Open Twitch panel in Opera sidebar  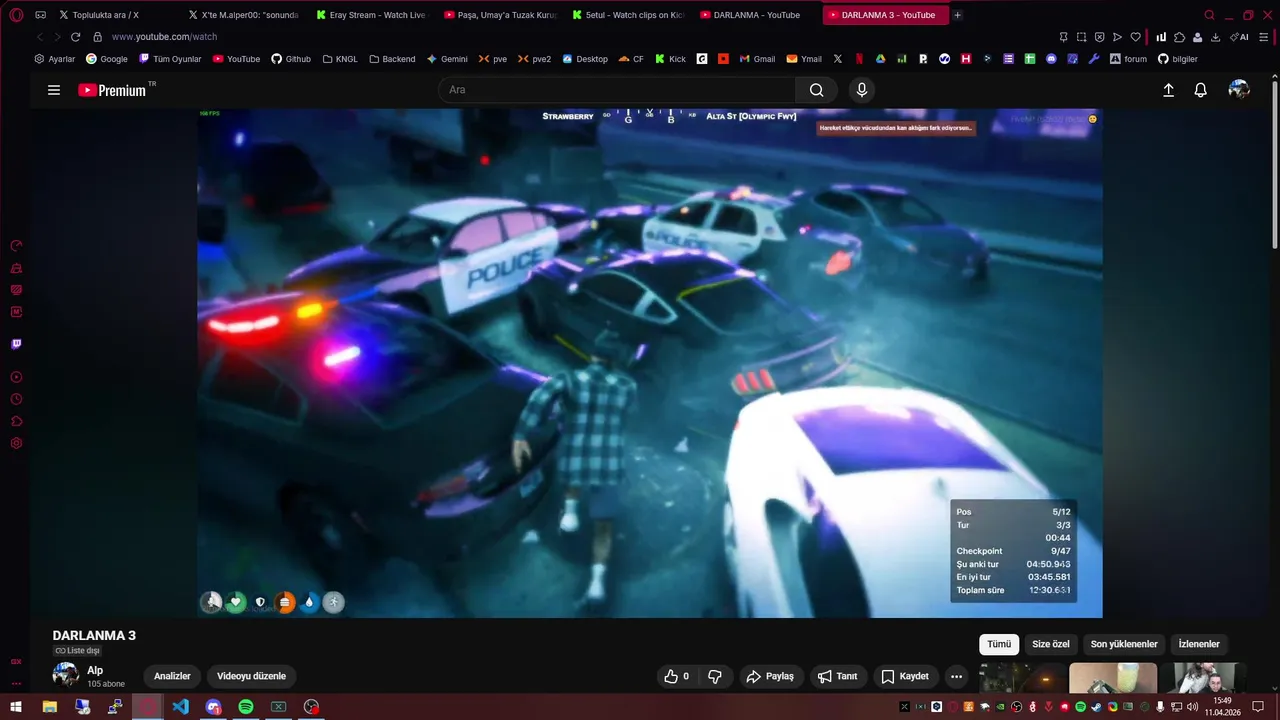click(x=16, y=344)
